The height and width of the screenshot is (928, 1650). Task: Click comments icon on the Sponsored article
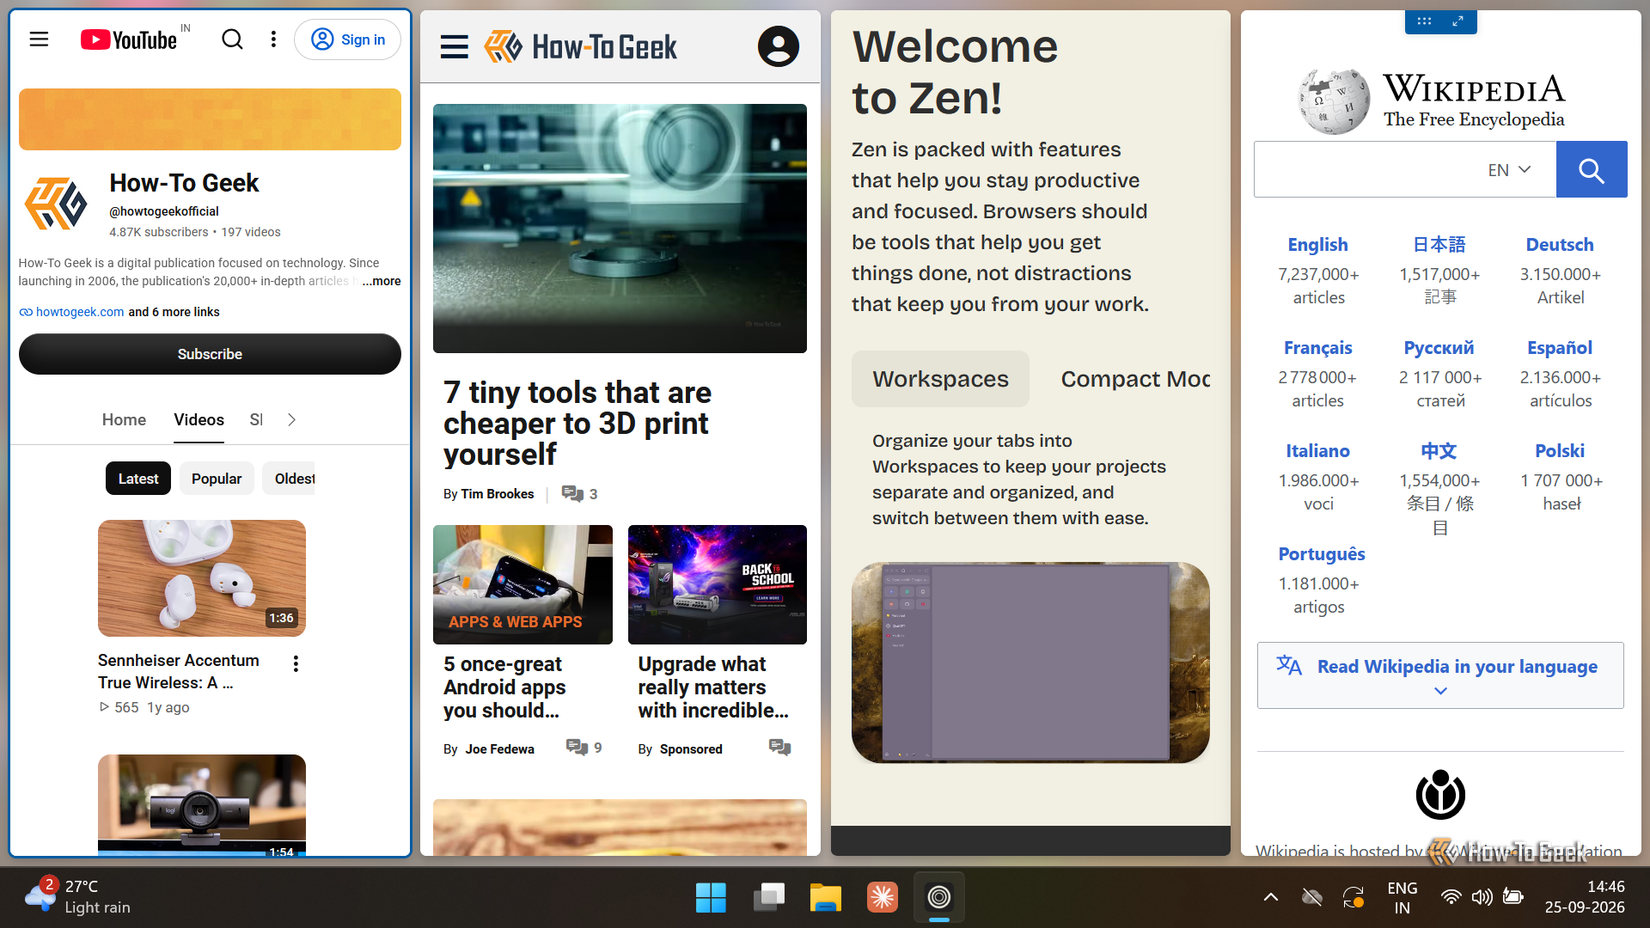pyautogui.click(x=780, y=748)
